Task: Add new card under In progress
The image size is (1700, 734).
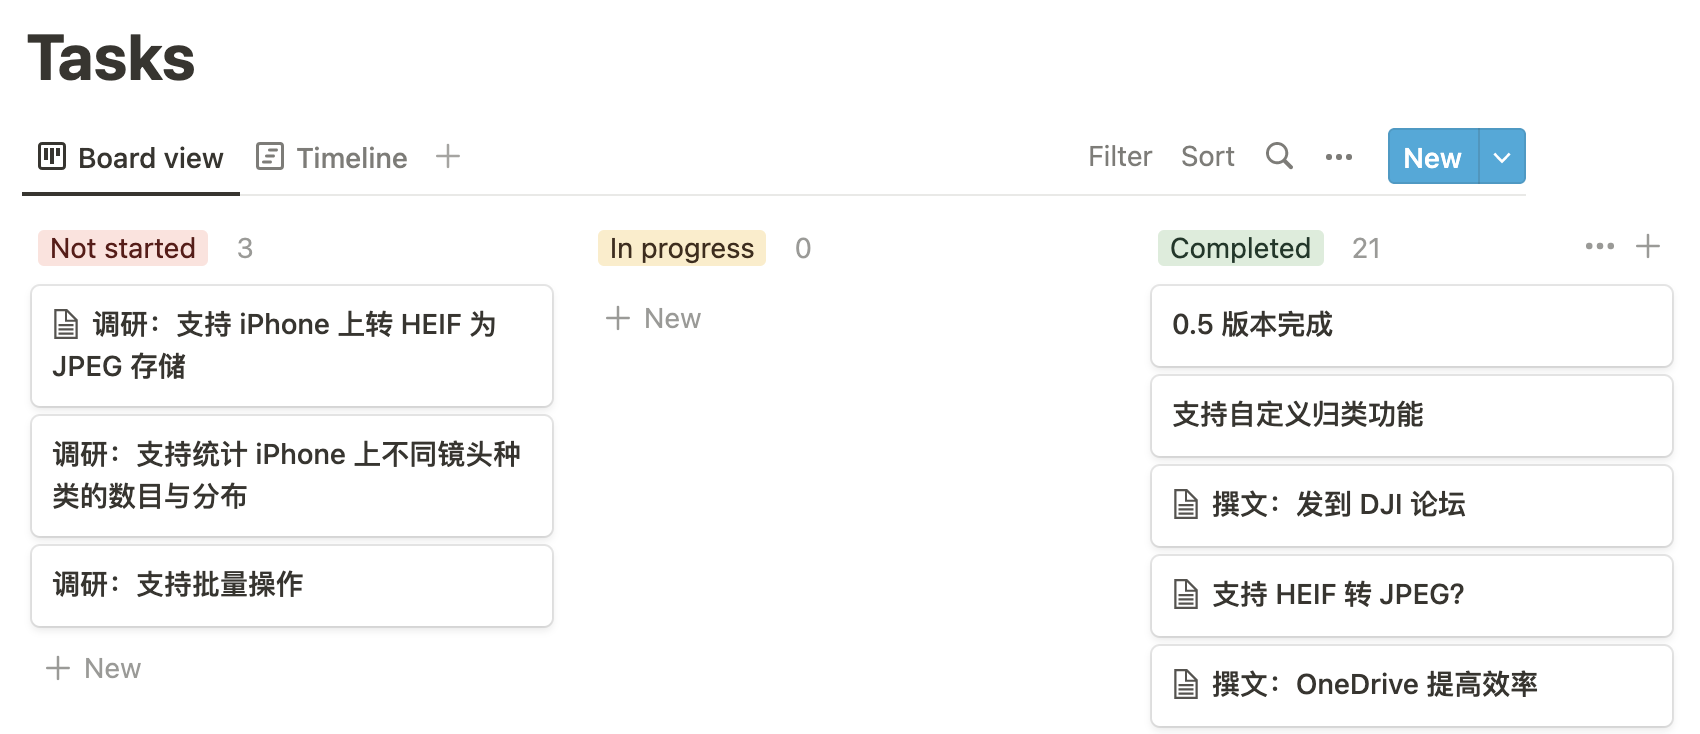Action: [654, 319]
